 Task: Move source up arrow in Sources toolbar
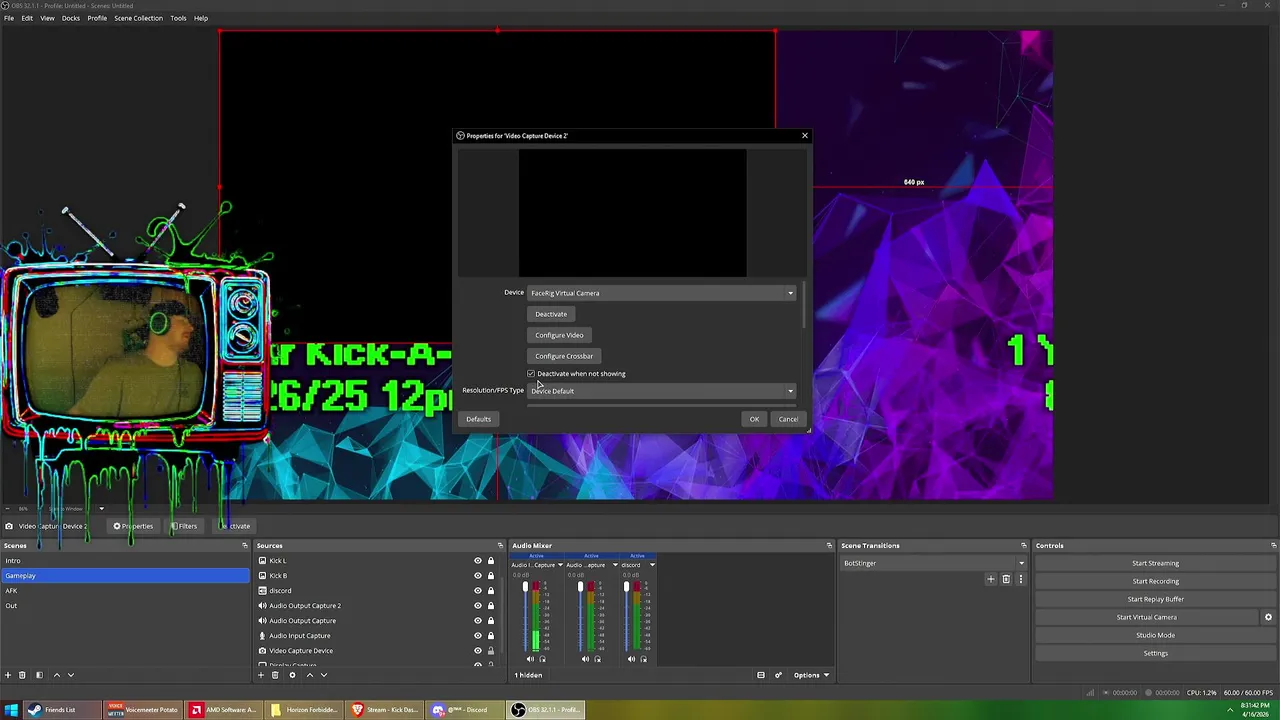point(309,675)
